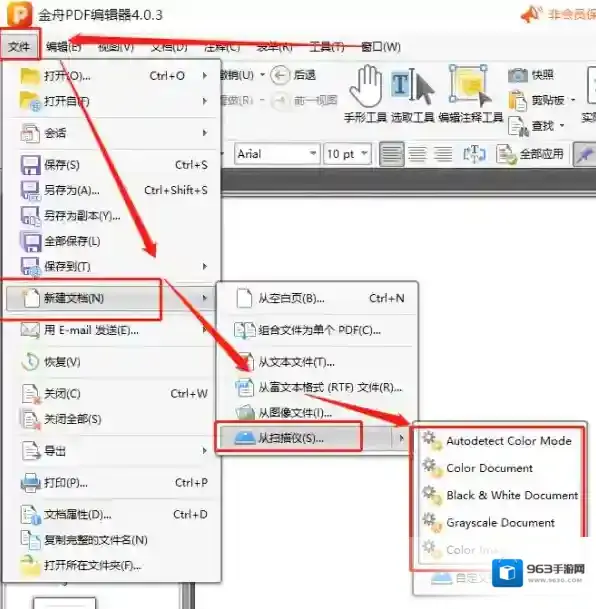This screenshot has width=596, height=609.
Task: Choose 新建文档(N) menu item
Action: 110,298
